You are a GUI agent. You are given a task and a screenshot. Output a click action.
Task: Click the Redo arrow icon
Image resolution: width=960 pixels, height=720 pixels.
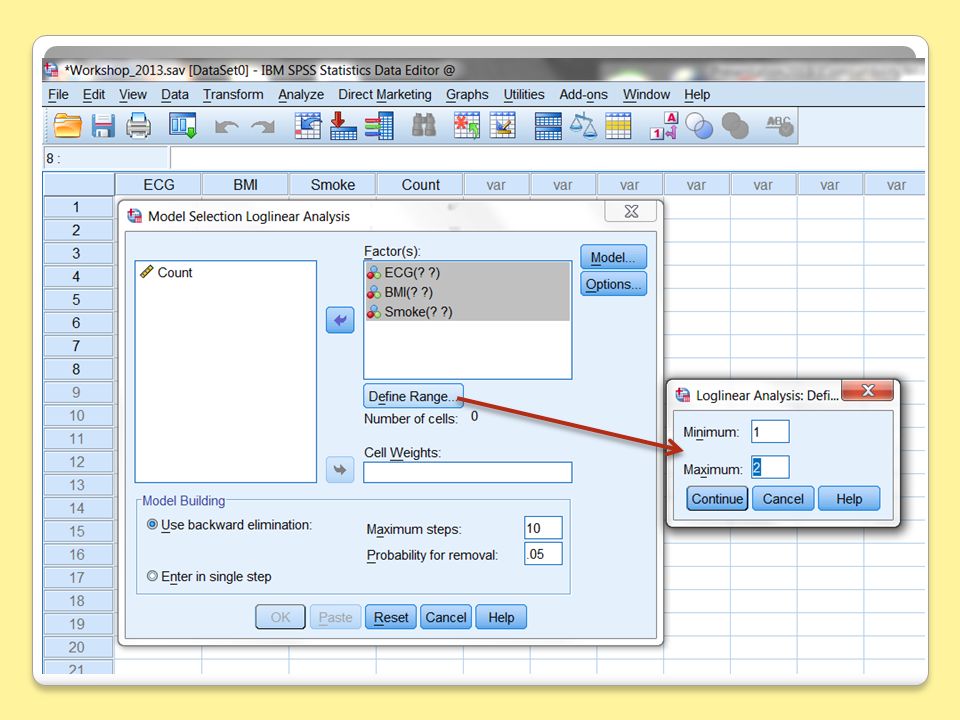tap(263, 127)
